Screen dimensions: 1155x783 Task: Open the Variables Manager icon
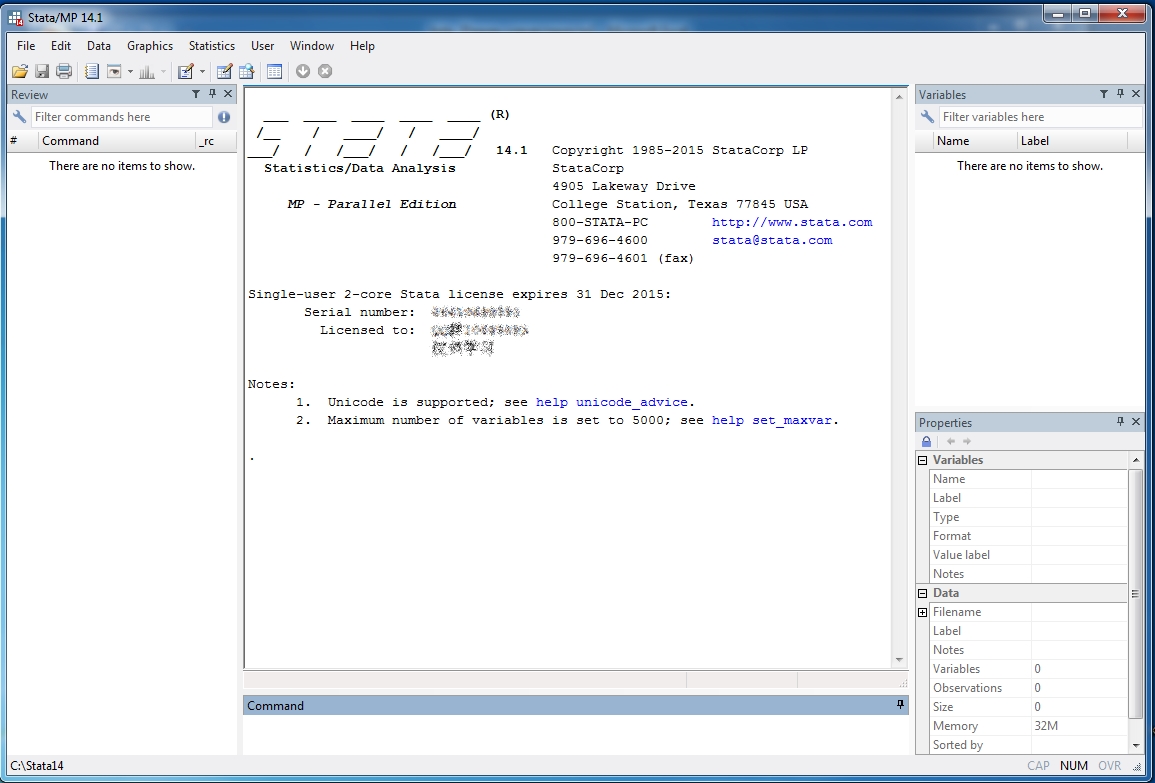click(x=274, y=71)
